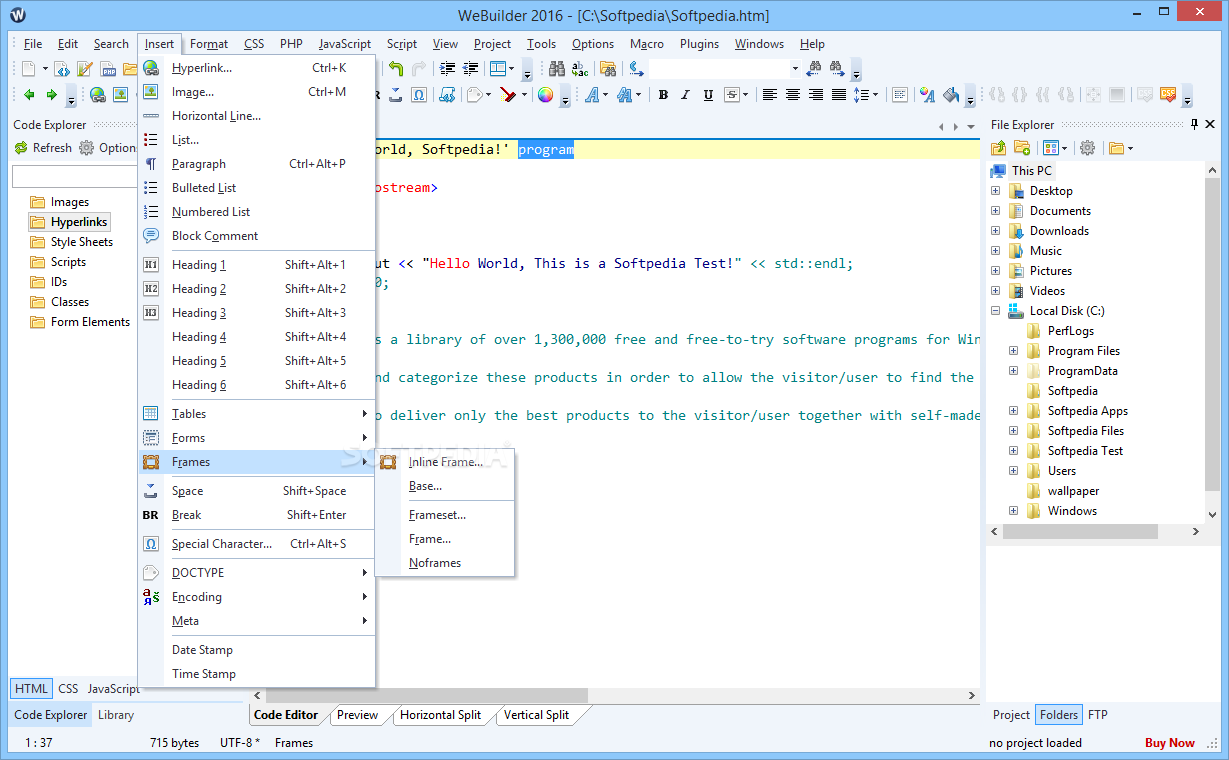Select Horizontal Line in Insert menu
Image resolution: width=1229 pixels, height=760 pixels.
tap(257, 116)
